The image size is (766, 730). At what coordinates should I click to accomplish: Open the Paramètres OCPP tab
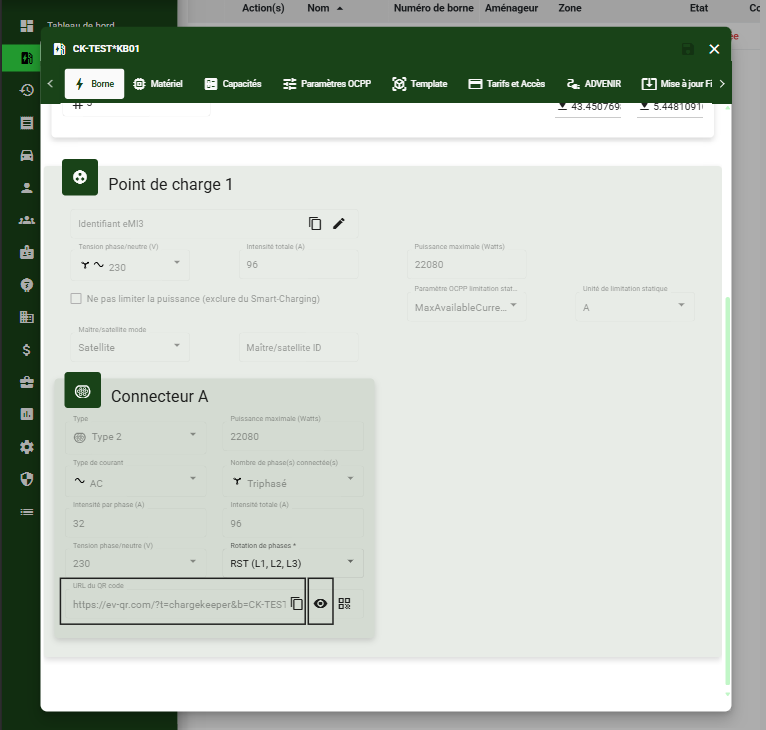tap(327, 84)
